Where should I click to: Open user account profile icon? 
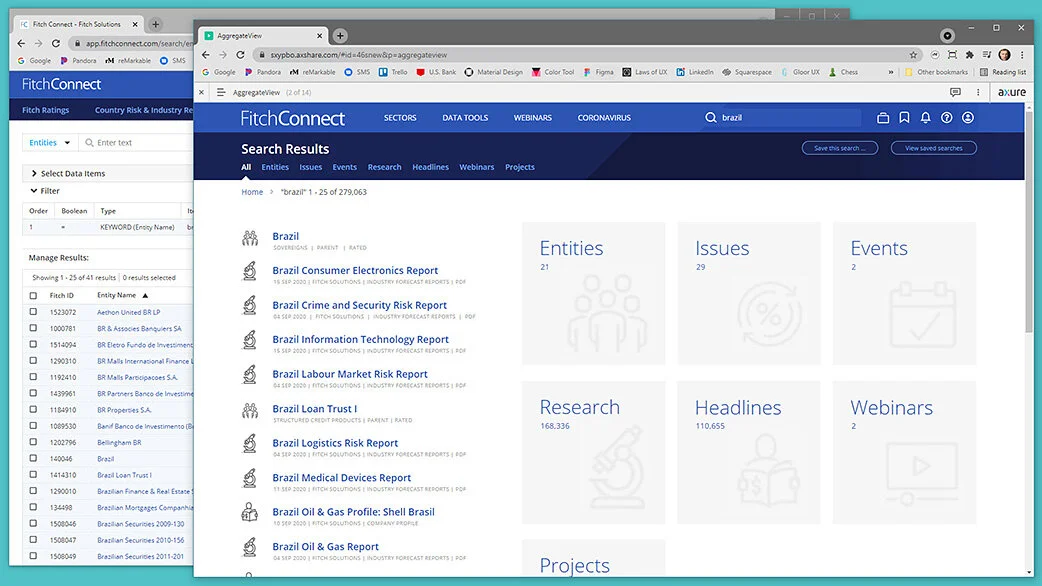pos(968,118)
